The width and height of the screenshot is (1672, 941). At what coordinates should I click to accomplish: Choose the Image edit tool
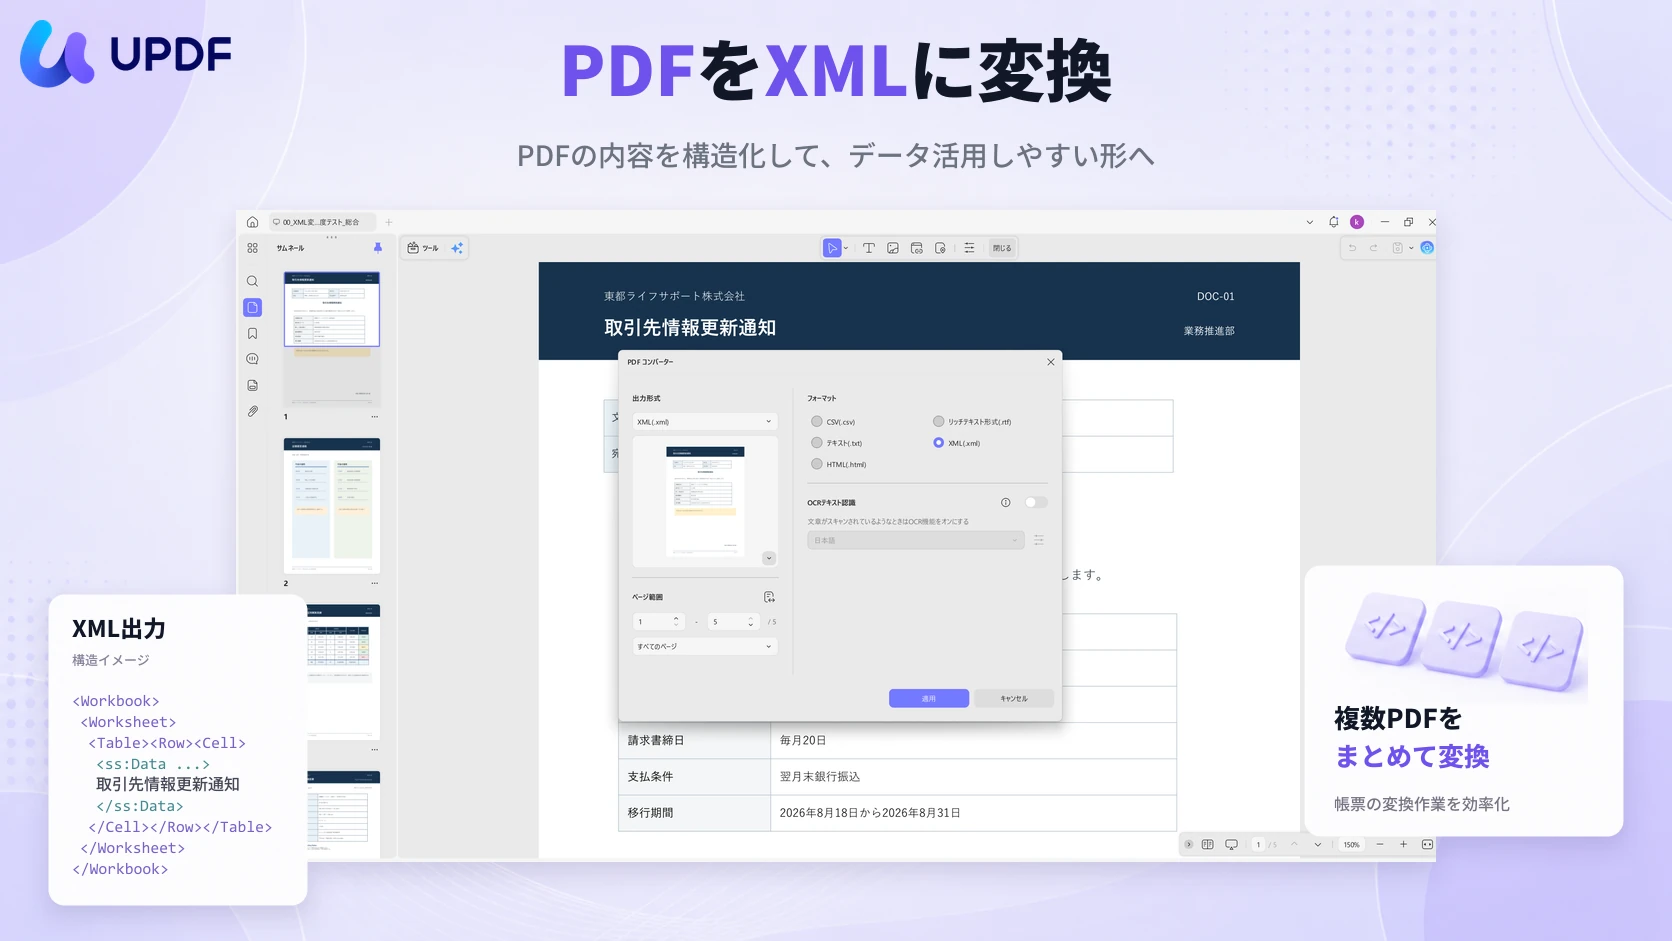pyautogui.click(x=892, y=248)
